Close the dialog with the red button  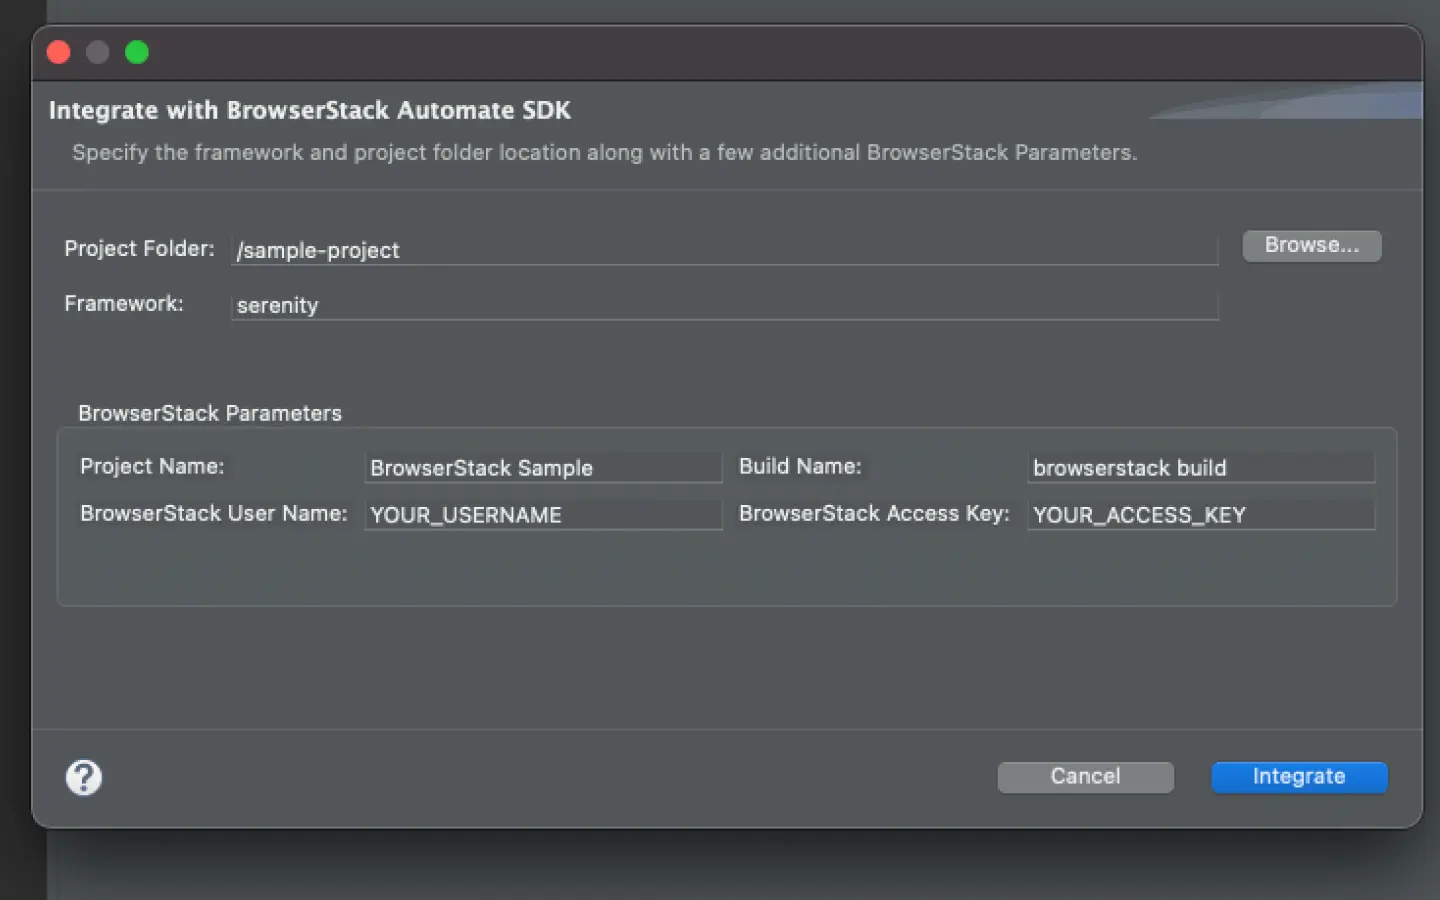click(59, 52)
